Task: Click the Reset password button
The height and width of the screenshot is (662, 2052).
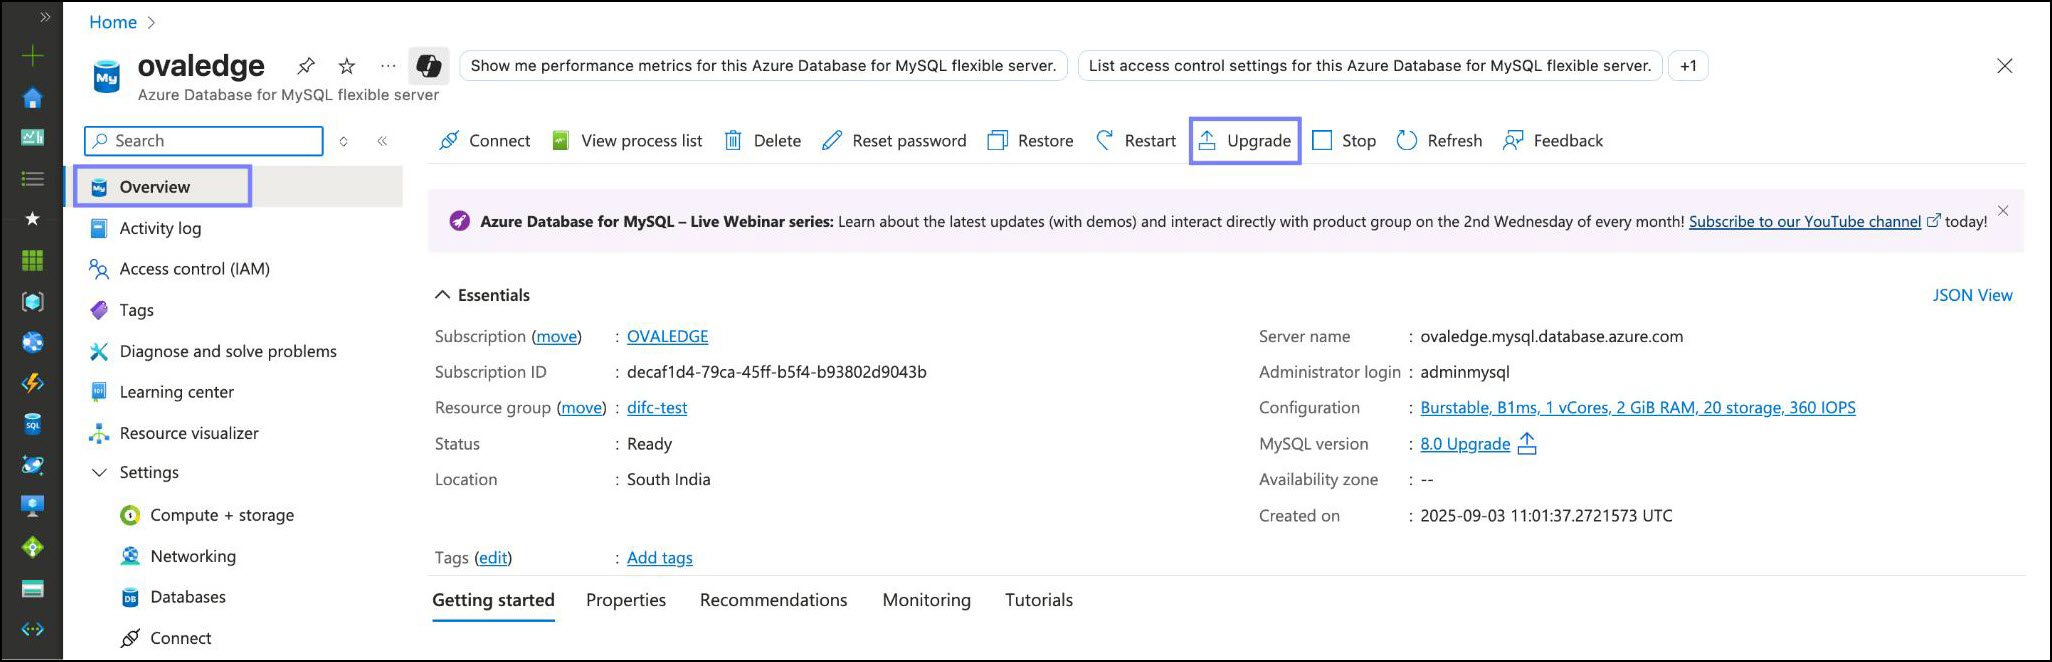Action: (894, 141)
